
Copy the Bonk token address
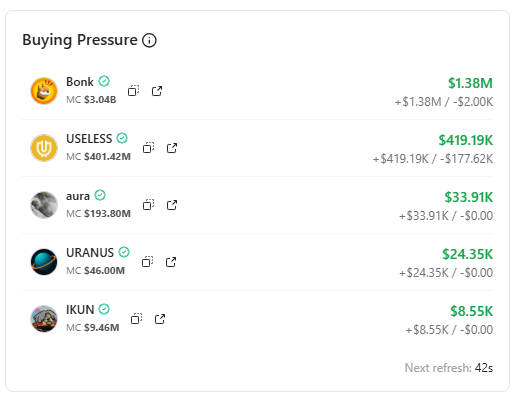coord(133,91)
